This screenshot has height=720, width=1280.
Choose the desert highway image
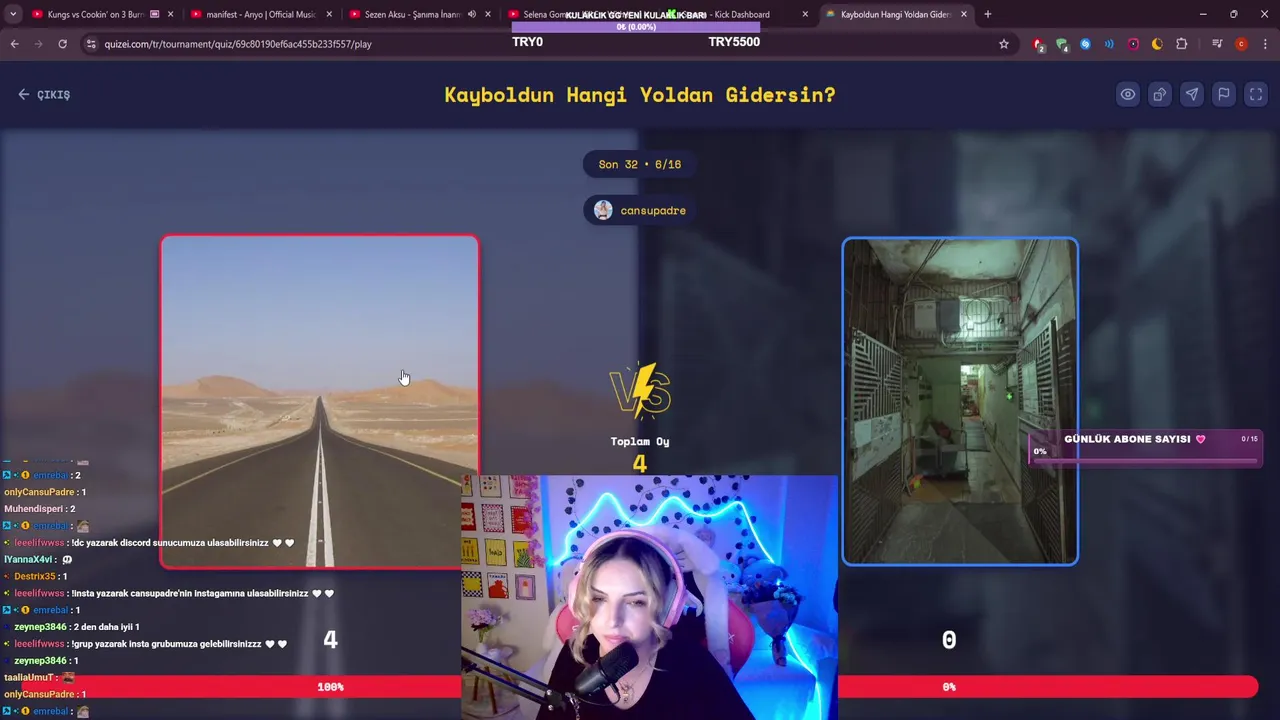[320, 402]
